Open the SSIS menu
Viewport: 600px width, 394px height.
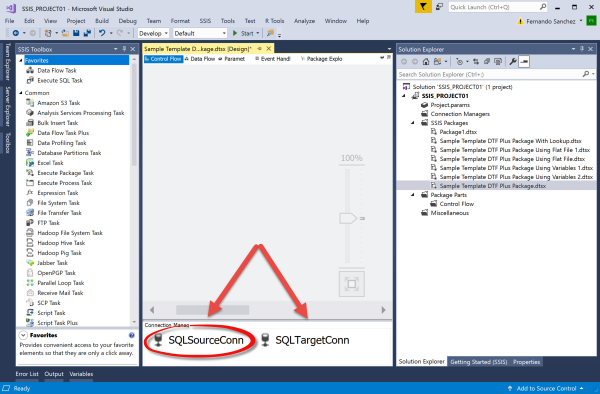point(205,21)
